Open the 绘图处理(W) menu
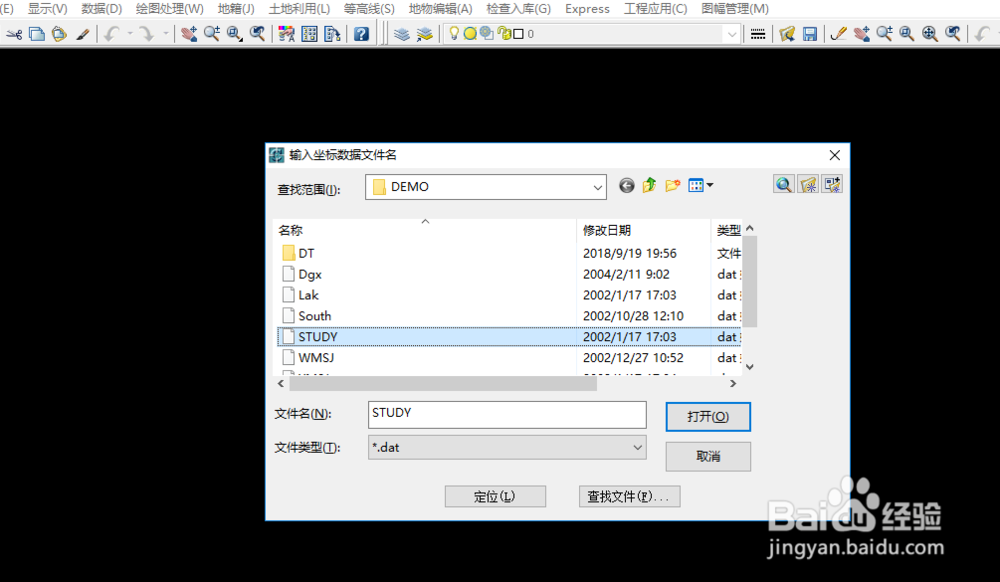The height and width of the screenshot is (582, 1000). pyautogui.click(x=170, y=9)
